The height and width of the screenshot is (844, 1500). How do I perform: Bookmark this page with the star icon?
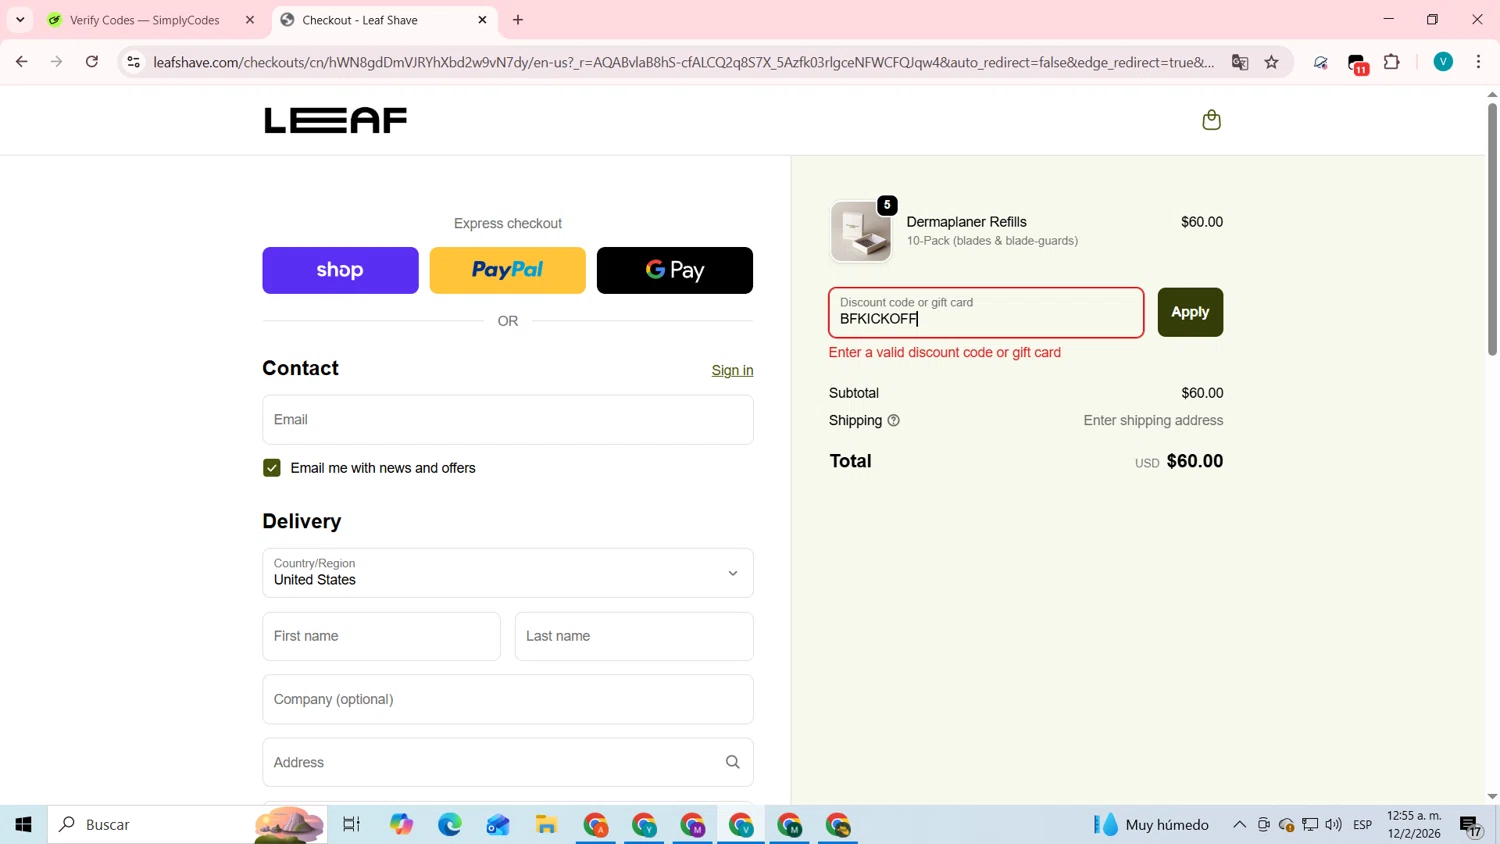coord(1271,62)
